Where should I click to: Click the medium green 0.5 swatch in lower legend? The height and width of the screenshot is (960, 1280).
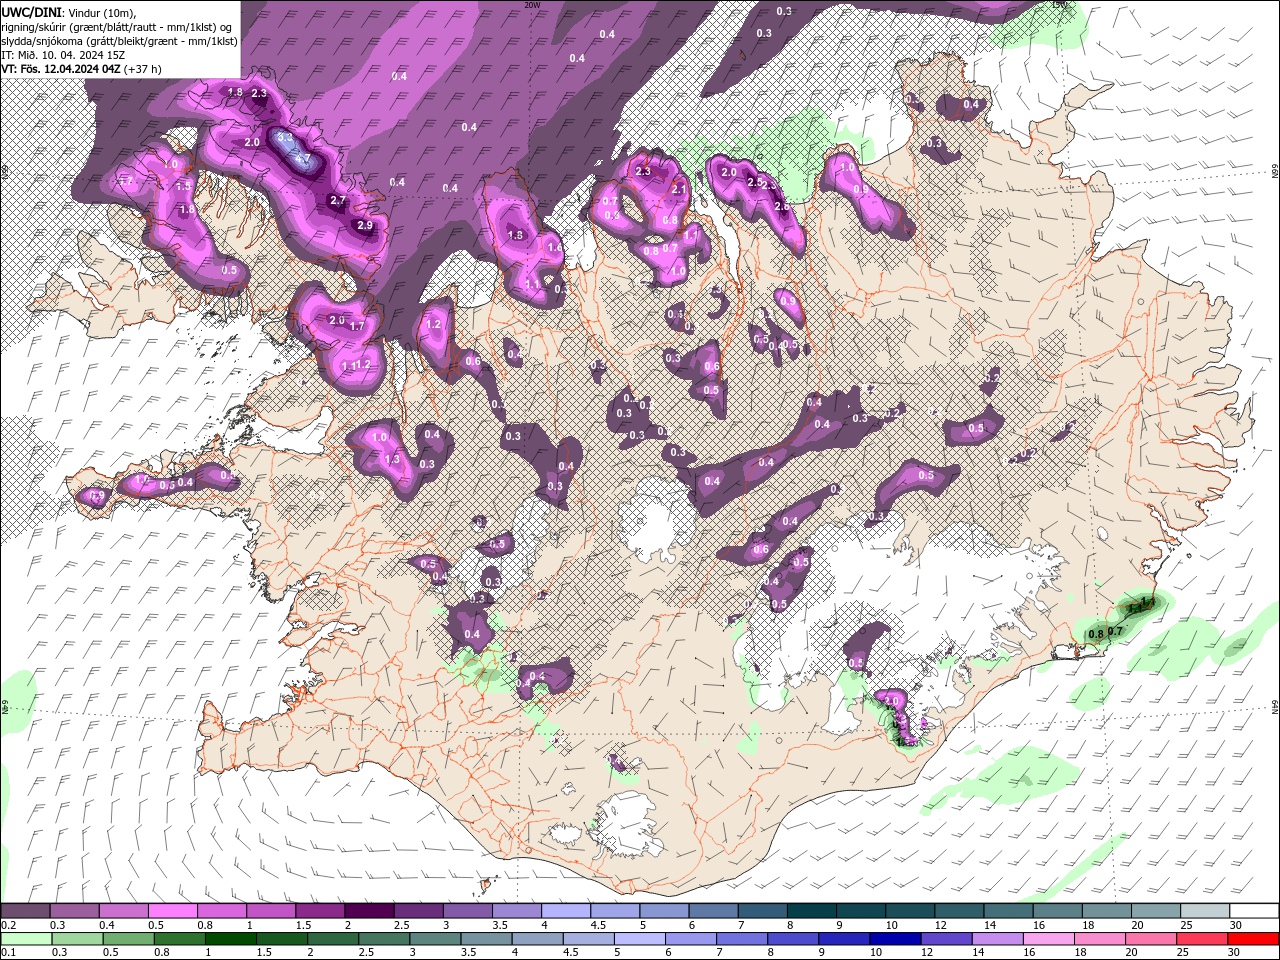coord(128,938)
